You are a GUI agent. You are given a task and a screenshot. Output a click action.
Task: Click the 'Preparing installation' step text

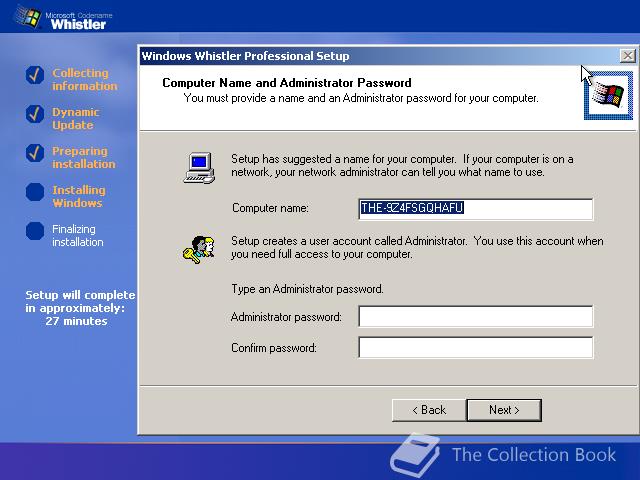pyautogui.click(x=84, y=157)
